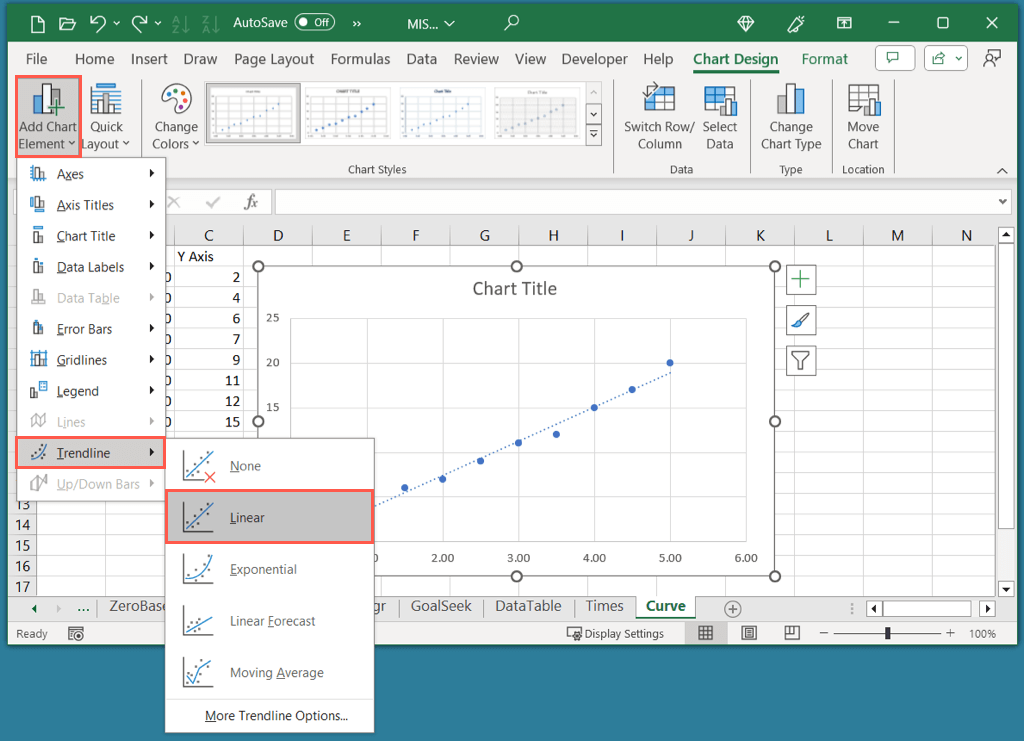Toggle the AutoSave switch
1024x741 pixels.
pos(314,22)
